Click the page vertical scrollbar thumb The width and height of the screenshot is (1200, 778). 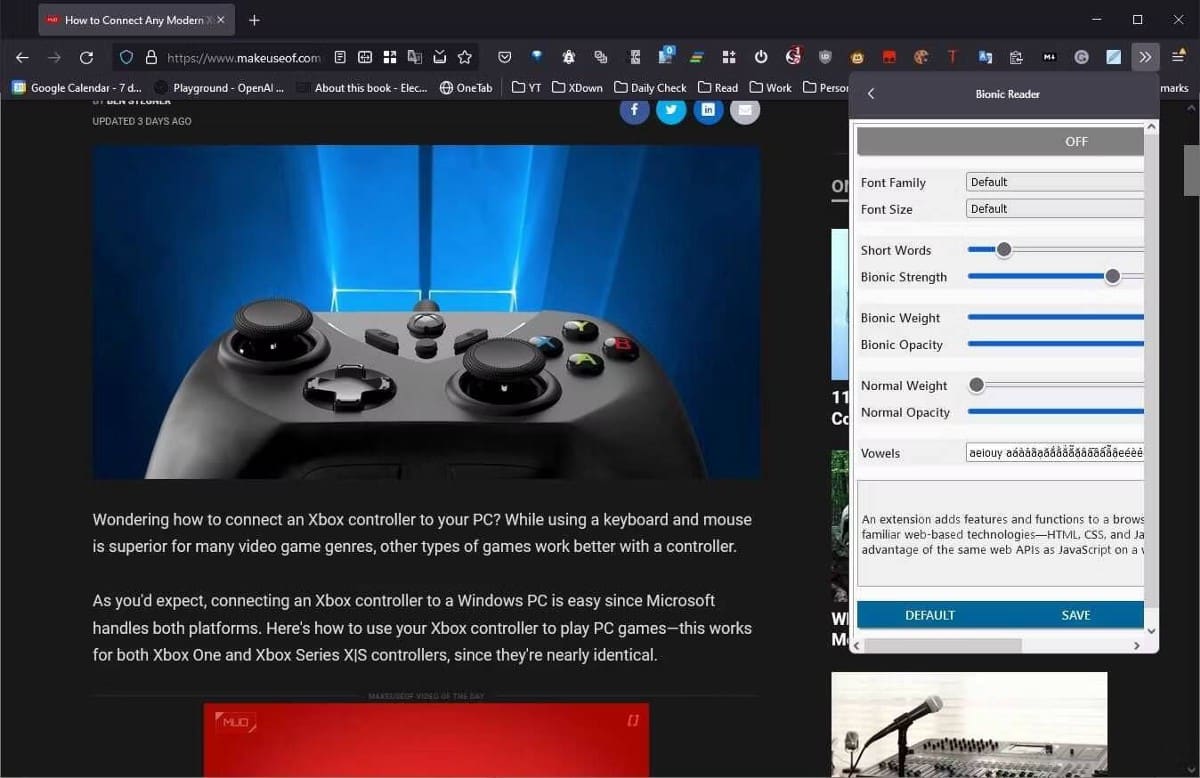tap(1191, 170)
